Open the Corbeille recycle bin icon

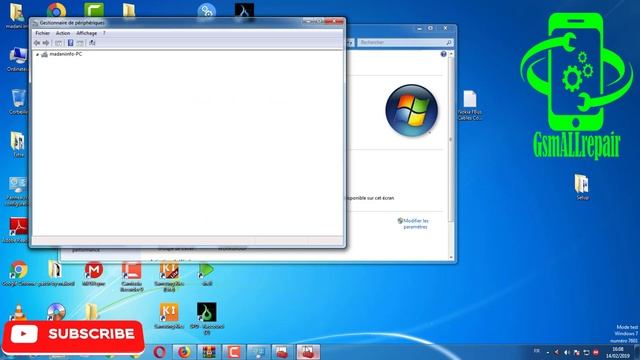pos(18,102)
